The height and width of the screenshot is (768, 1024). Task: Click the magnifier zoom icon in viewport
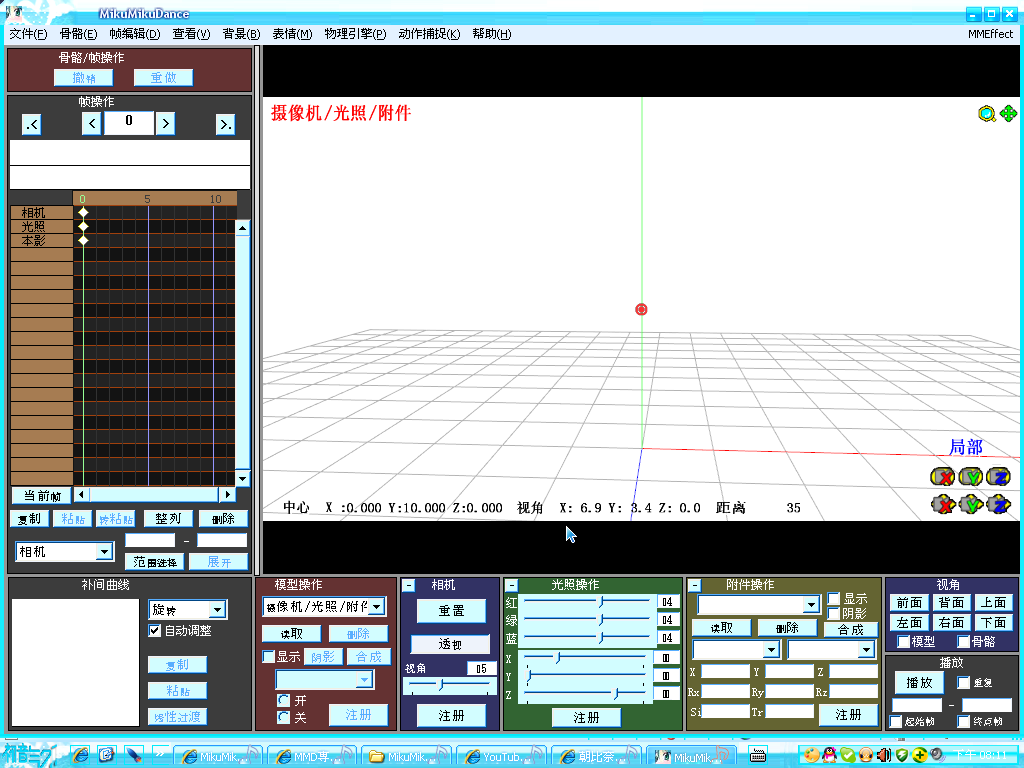(x=986, y=114)
